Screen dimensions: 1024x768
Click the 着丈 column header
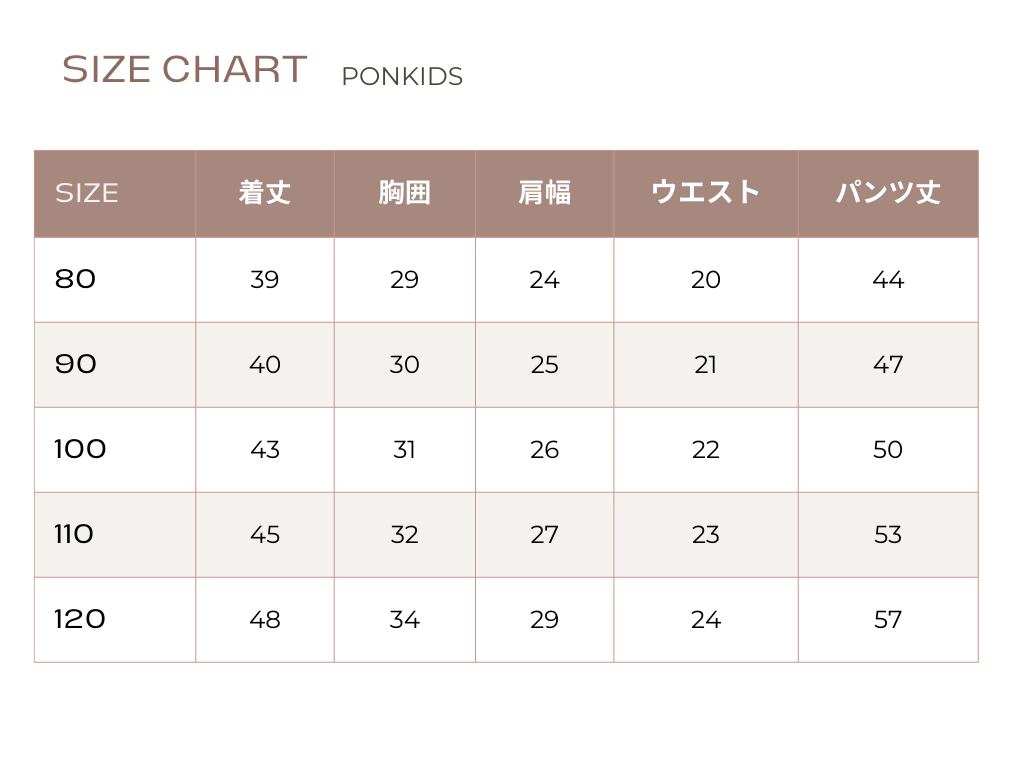pyautogui.click(x=264, y=193)
